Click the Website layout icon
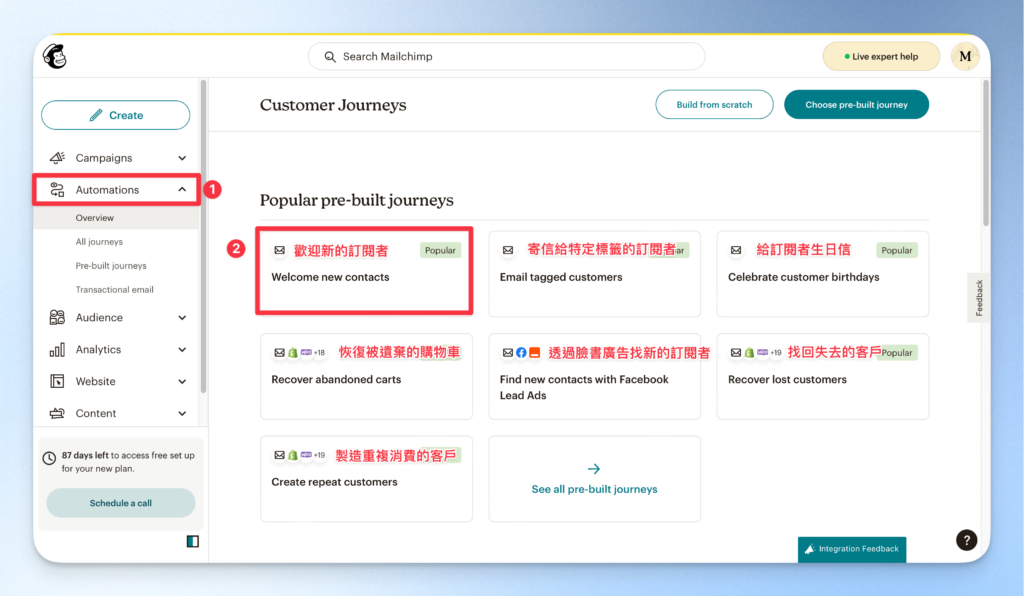The height and width of the screenshot is (596, 1024). tap(57, 381)
